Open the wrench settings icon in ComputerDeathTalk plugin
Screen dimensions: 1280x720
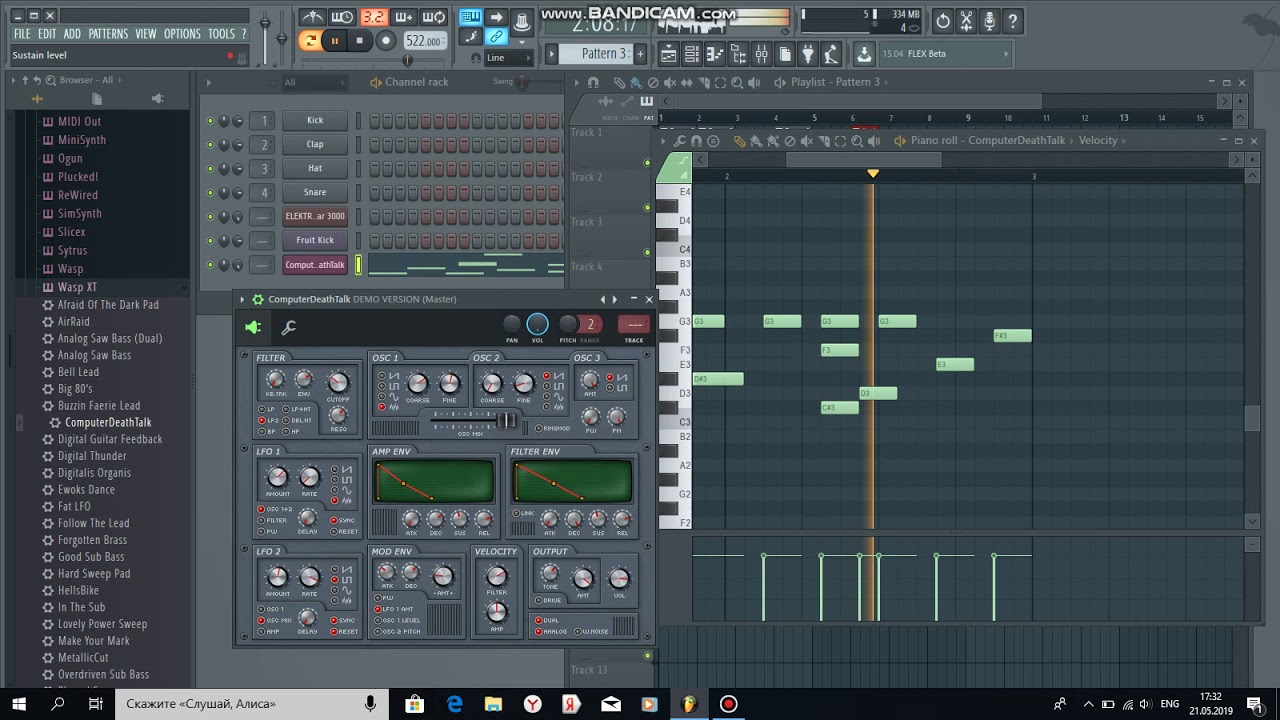point(289,327)
